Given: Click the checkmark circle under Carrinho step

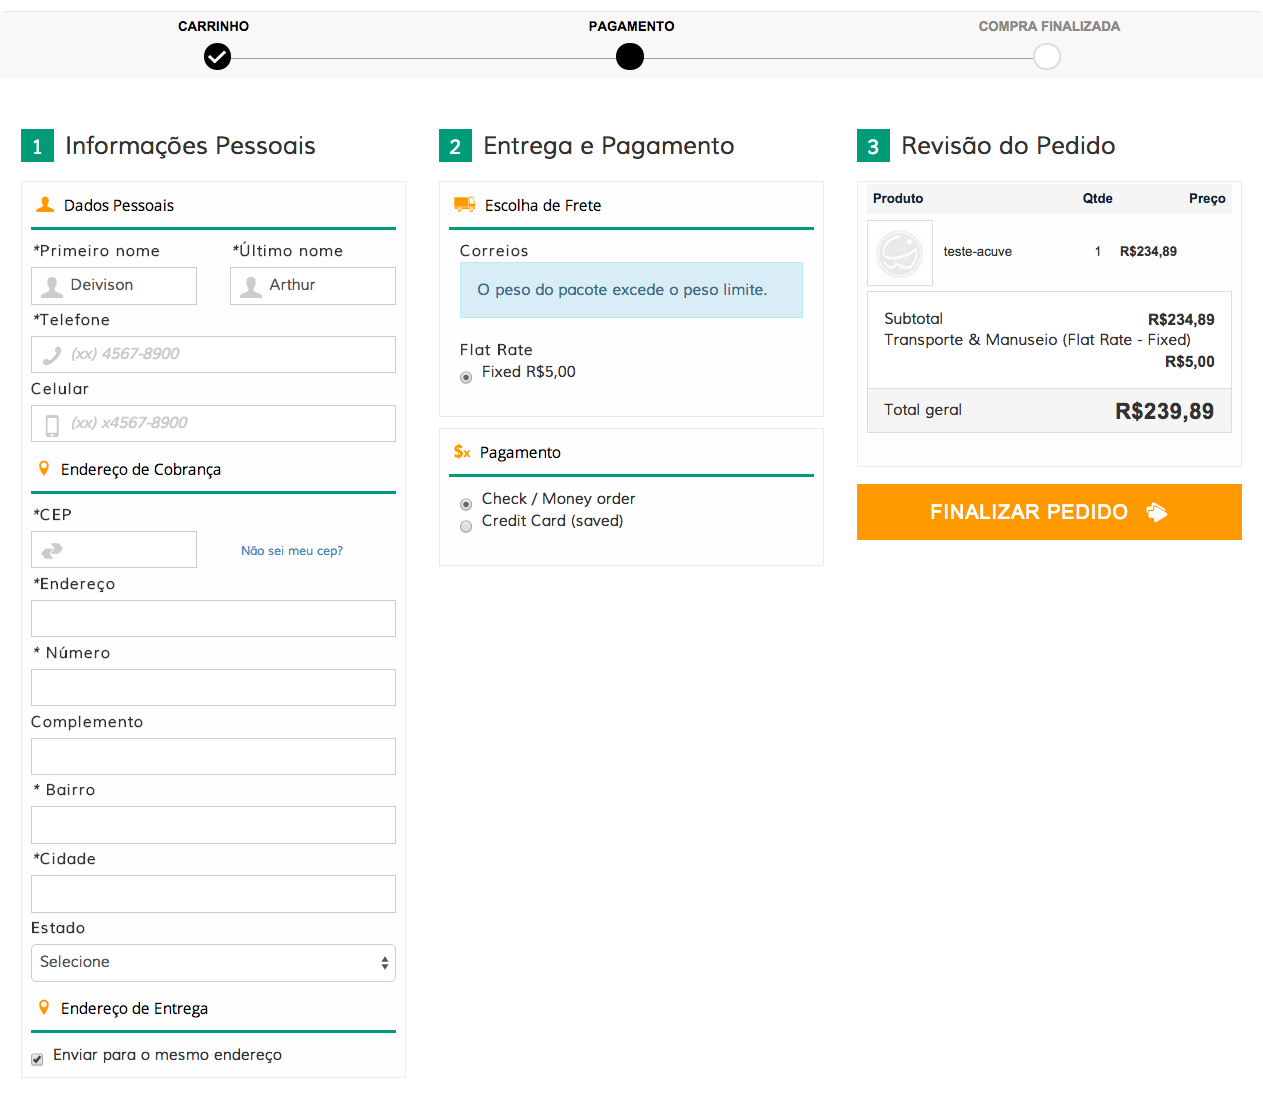Looking at the screenshot, I should click(x=217, y=57).
